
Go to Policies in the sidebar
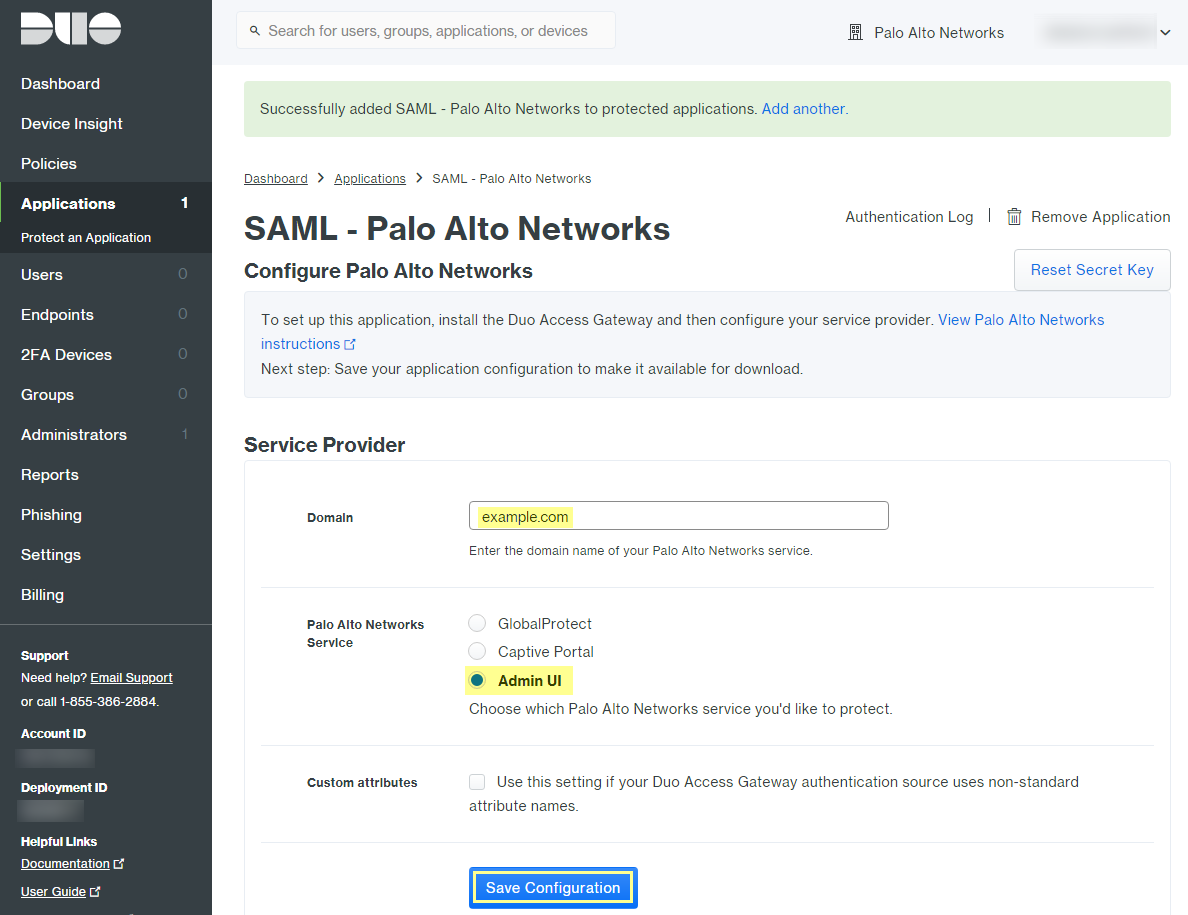click(x=49, y=164)
